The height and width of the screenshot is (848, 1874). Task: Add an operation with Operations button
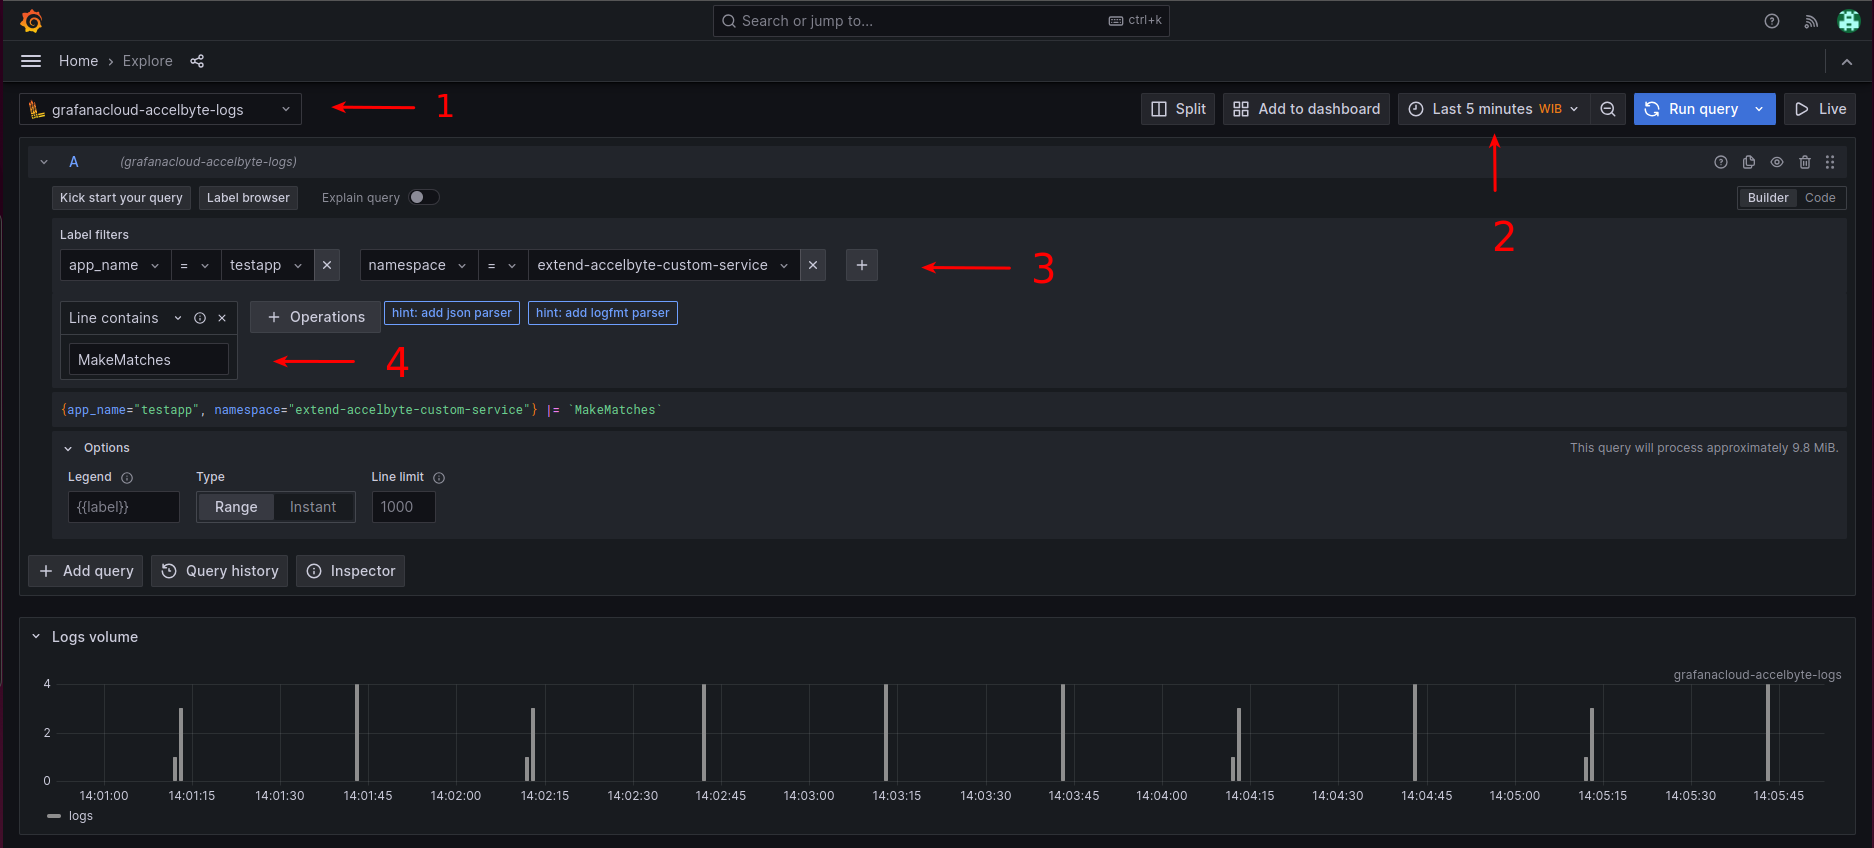tap(315, 317)
